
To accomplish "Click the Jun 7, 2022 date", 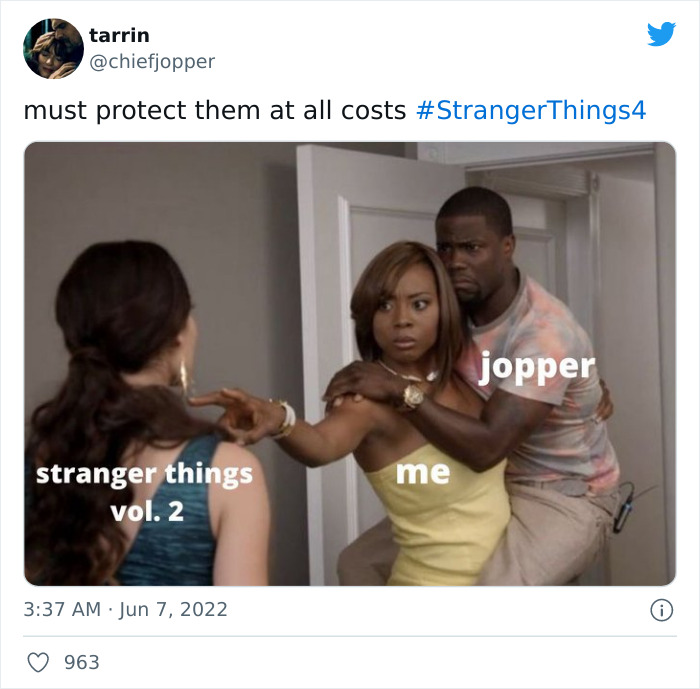I will 173,610.
